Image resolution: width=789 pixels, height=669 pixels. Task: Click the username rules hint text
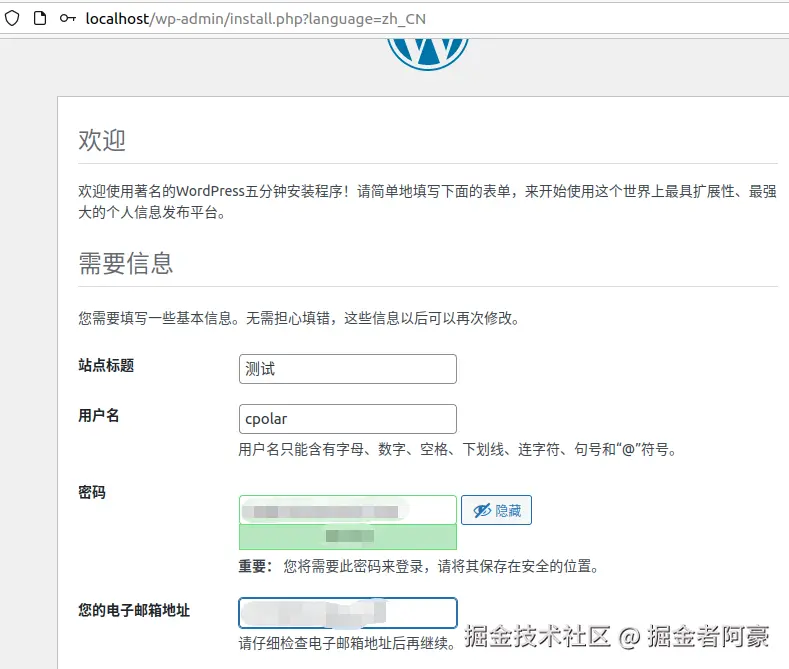(x=458, y=449)
